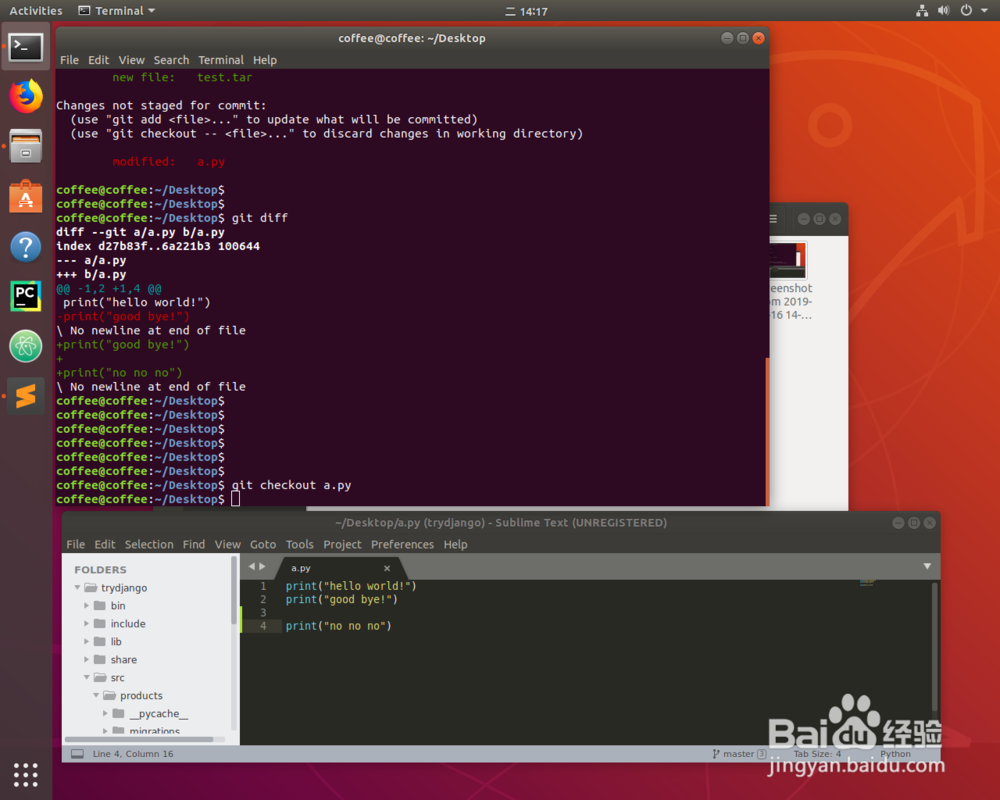Open Sublime Goto menu
This screenshot has height=800, width=1000.
point(263,544)
